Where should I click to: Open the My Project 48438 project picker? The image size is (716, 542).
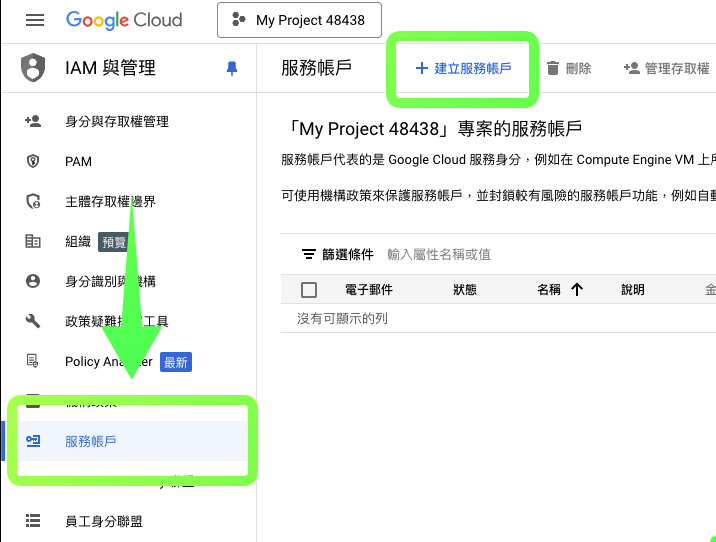(x=298, y=20)
